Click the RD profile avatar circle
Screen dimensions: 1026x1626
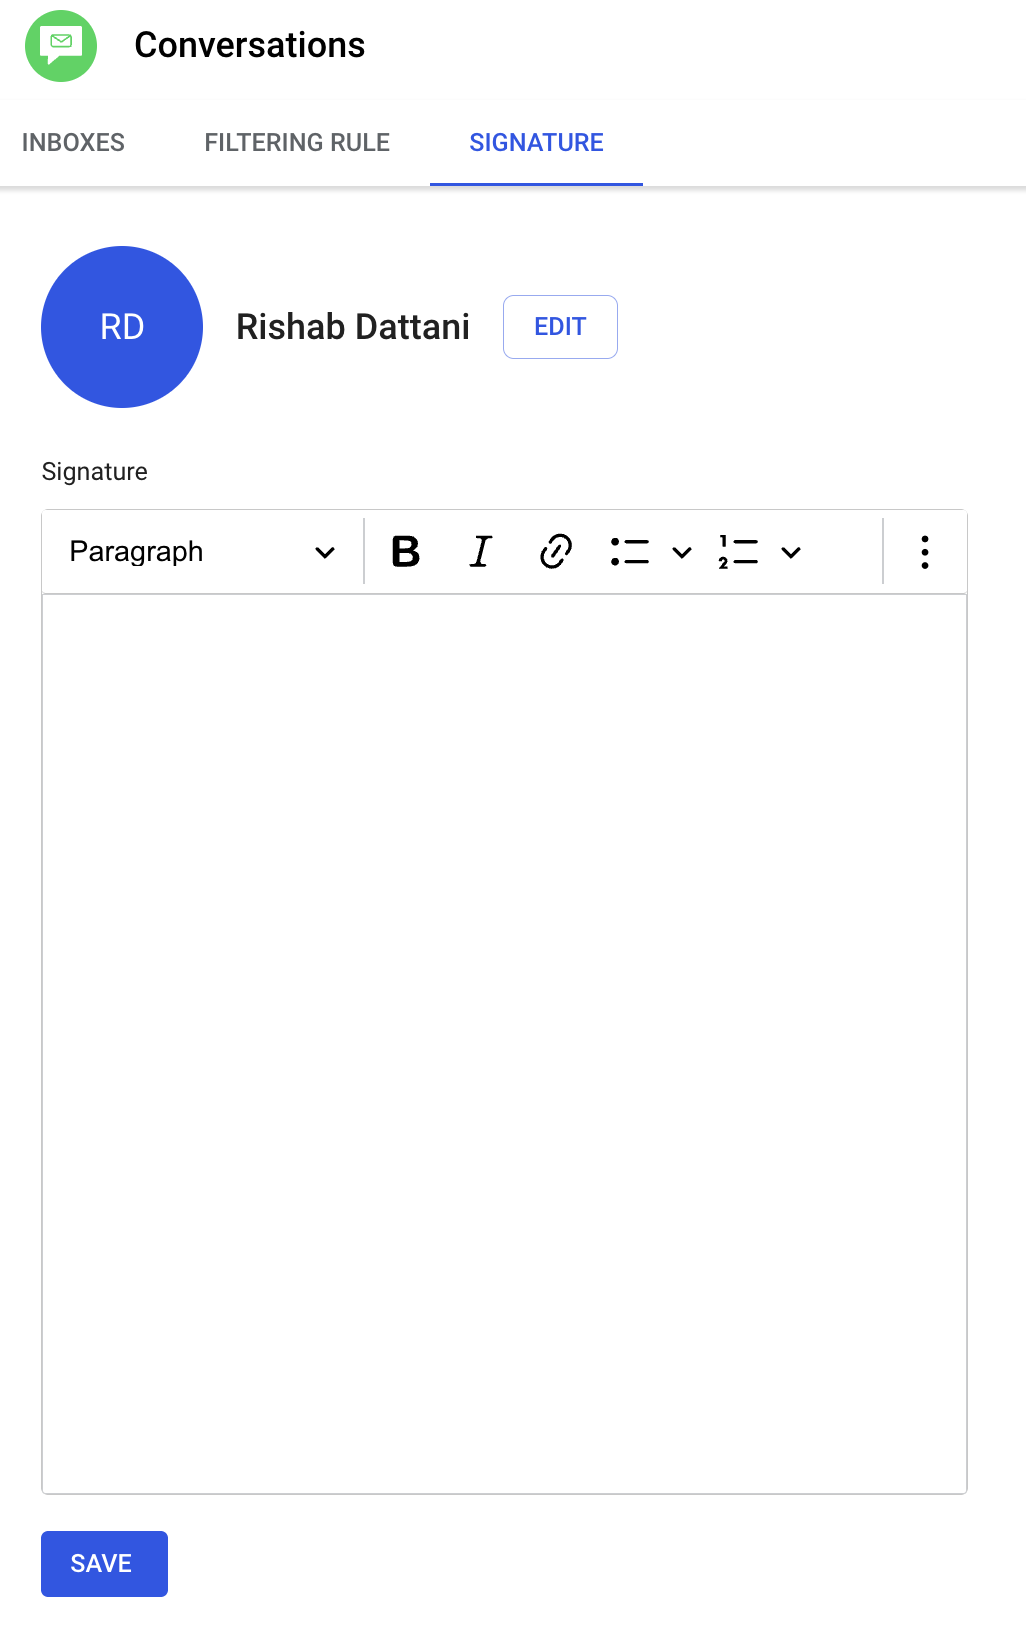tap(122, 327)
